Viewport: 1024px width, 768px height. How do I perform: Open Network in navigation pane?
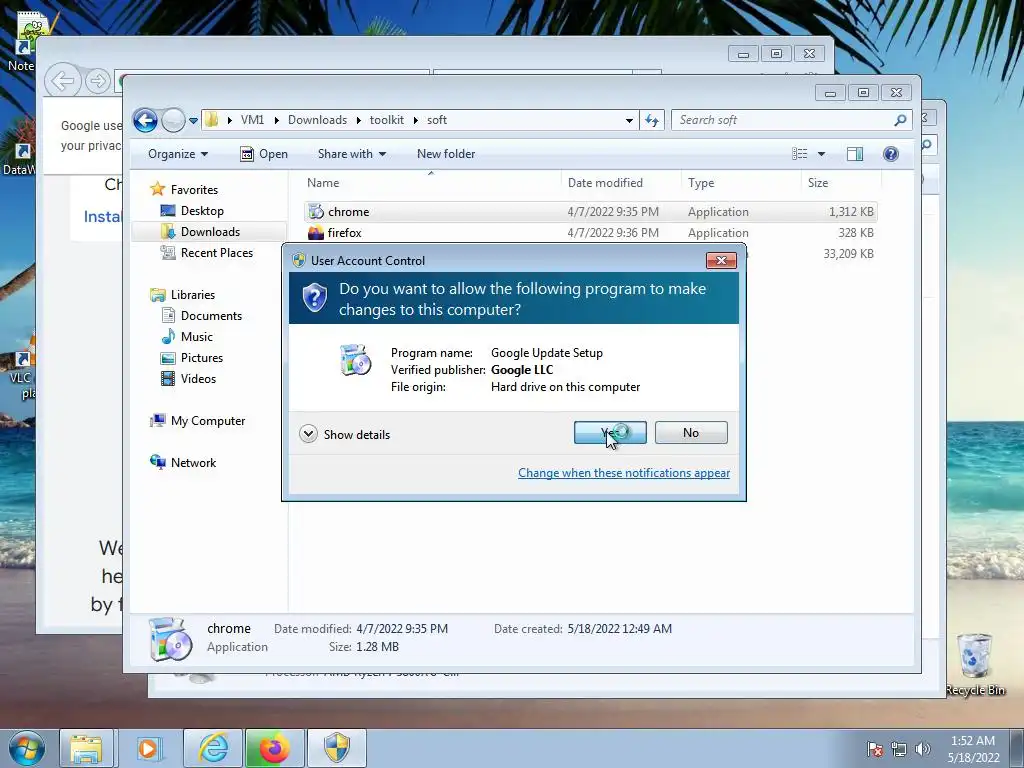(x=183, y=462)
